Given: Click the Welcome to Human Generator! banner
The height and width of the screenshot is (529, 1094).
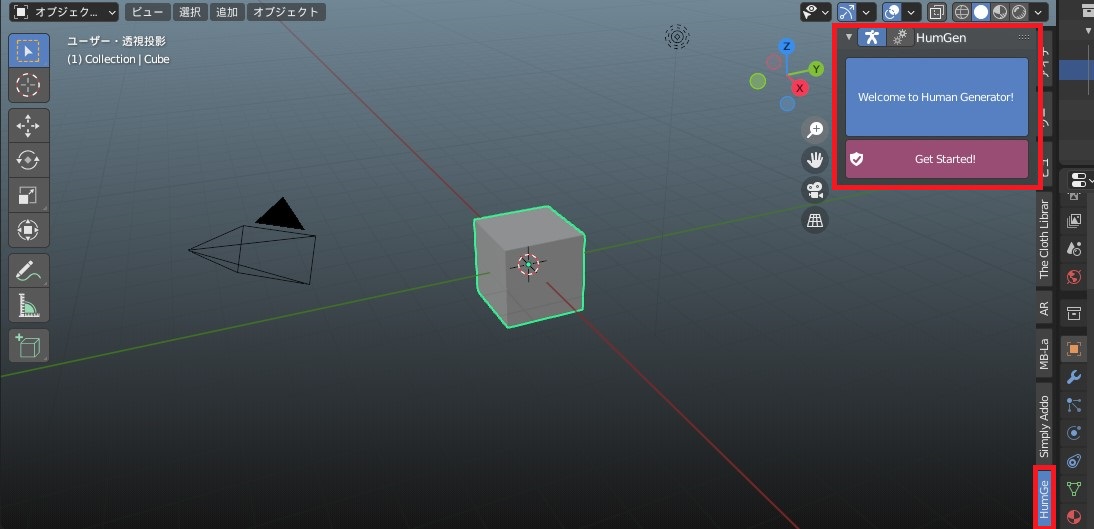Looking at the screenshot, I should click(937, 97).
